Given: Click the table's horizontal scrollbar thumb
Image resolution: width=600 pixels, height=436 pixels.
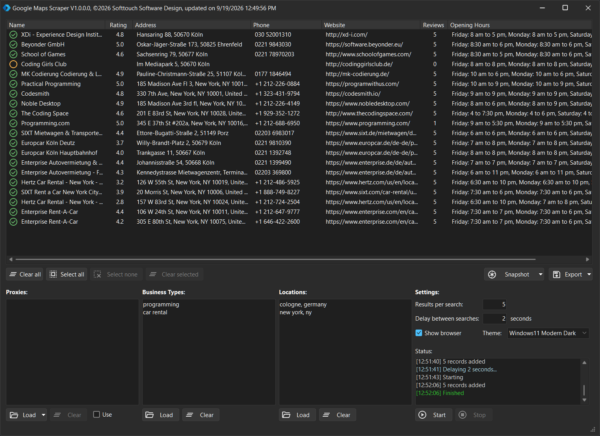Looking at the screenshot, I should point(275,260).
